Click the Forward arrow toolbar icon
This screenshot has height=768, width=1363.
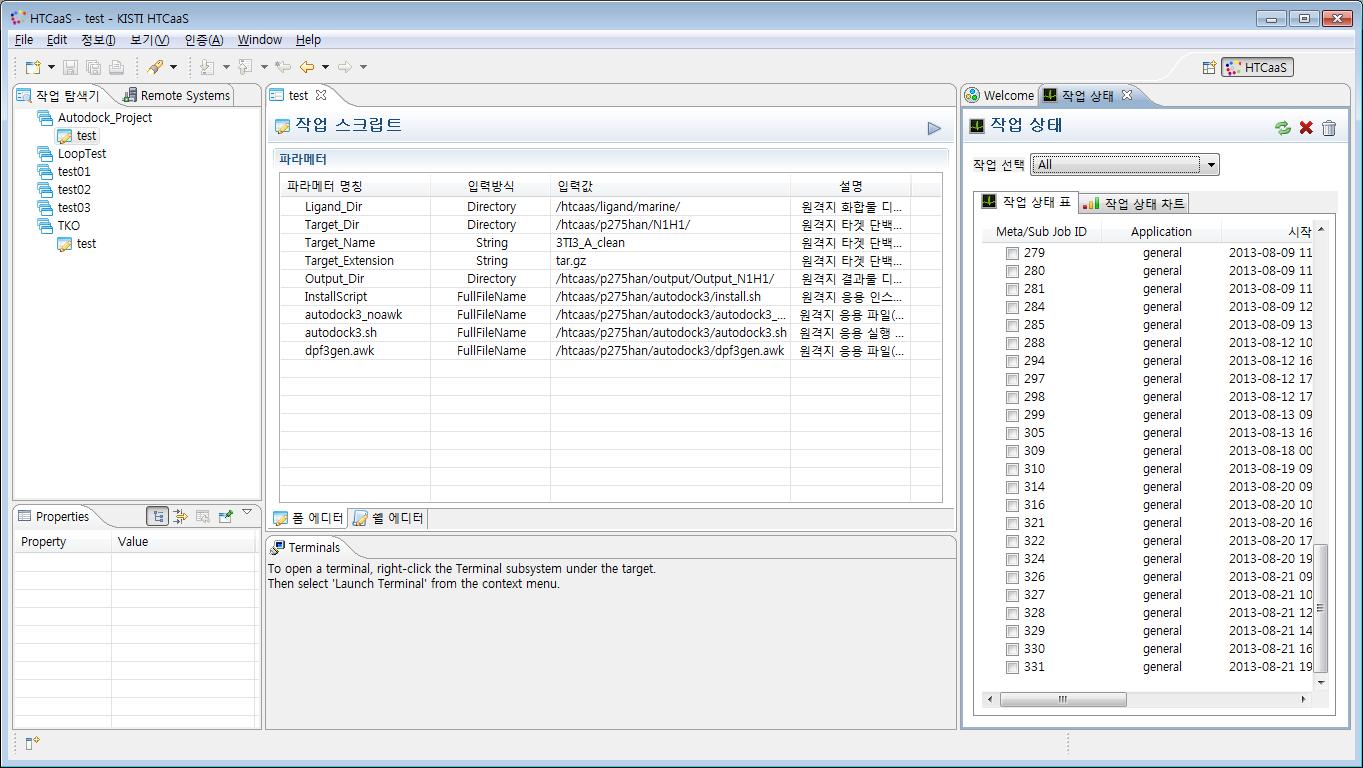(345, 67)
